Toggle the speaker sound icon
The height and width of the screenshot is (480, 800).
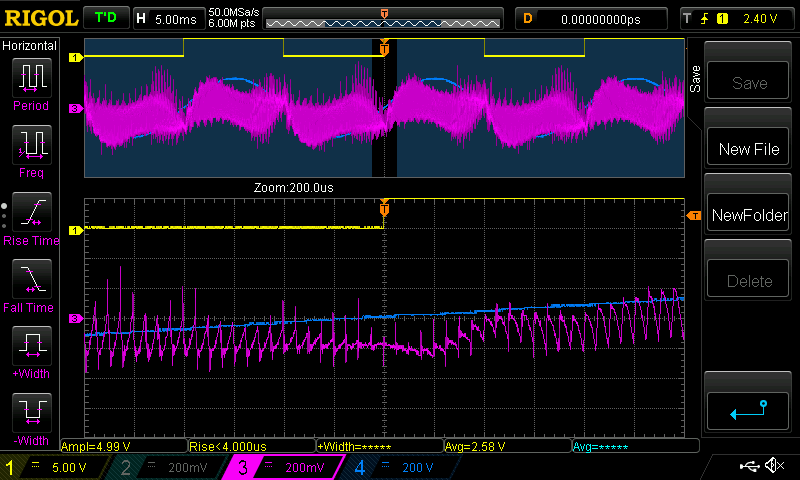(773, 466)
